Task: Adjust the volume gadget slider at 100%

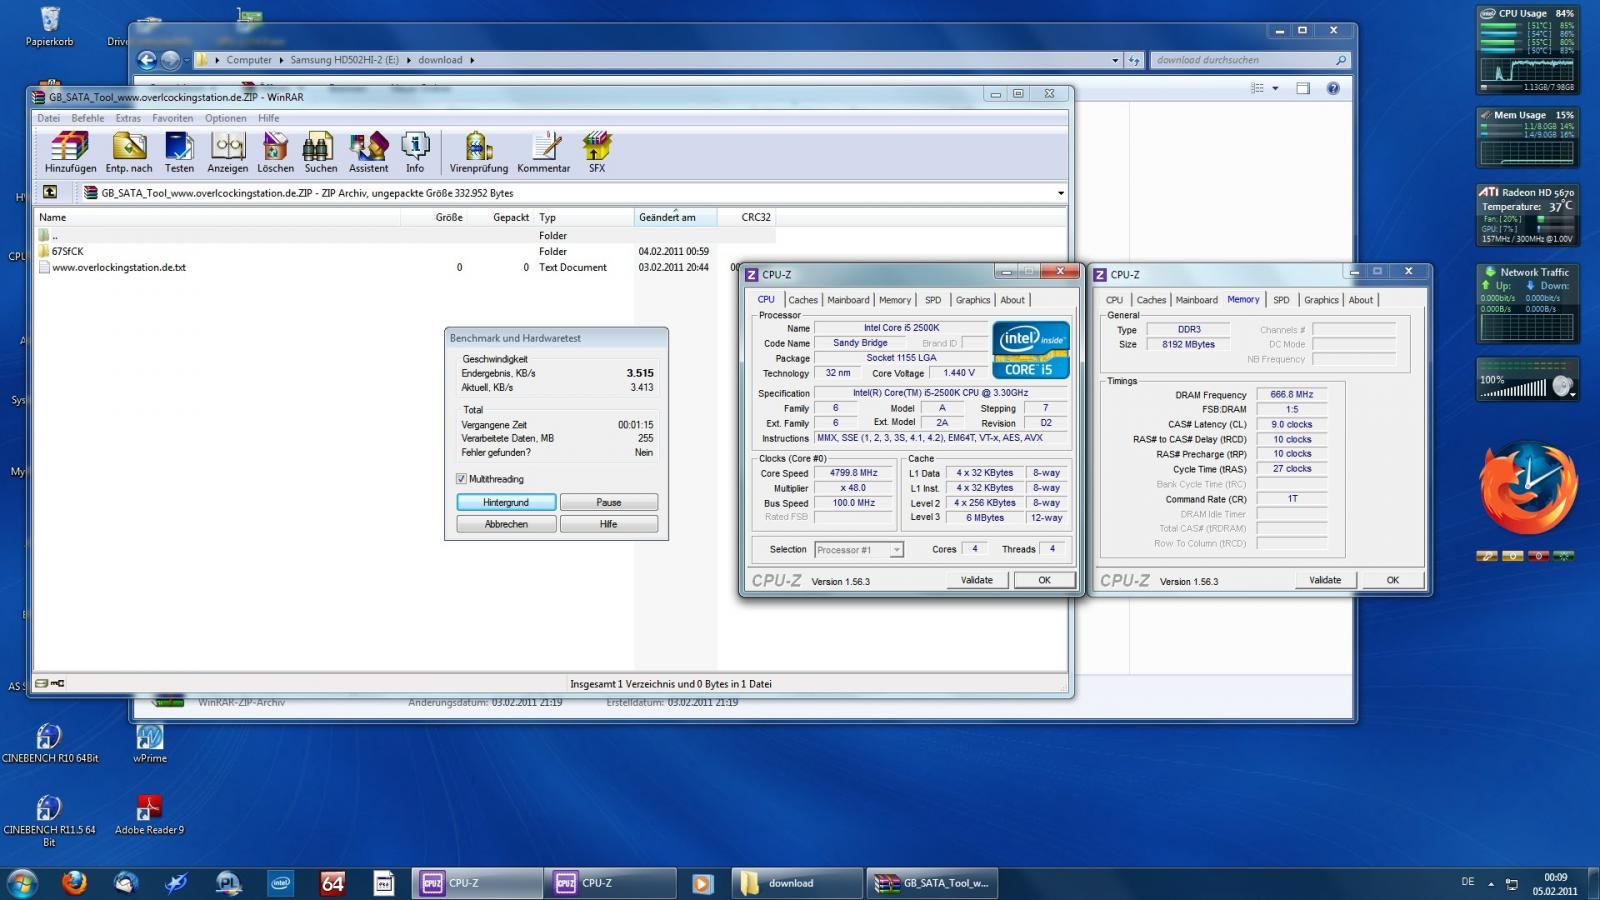Action: [x=1513, y=389]
